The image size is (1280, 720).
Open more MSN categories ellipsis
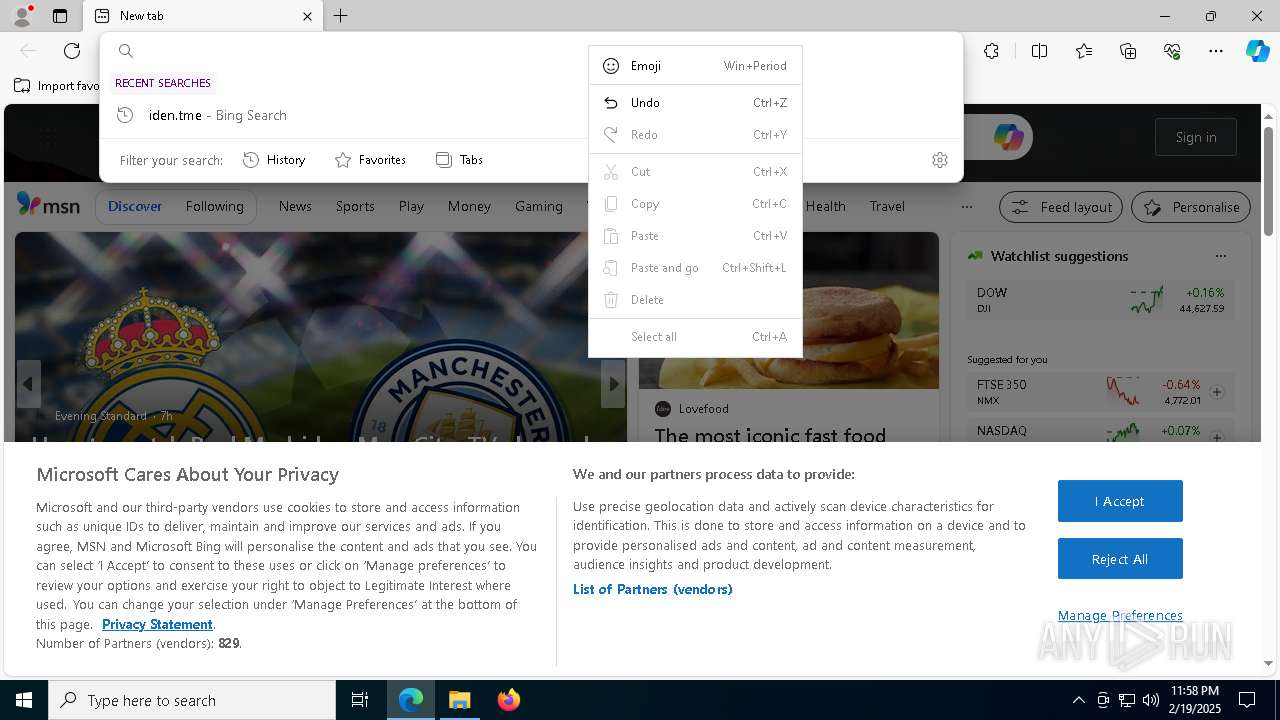(x=966, y=207)
